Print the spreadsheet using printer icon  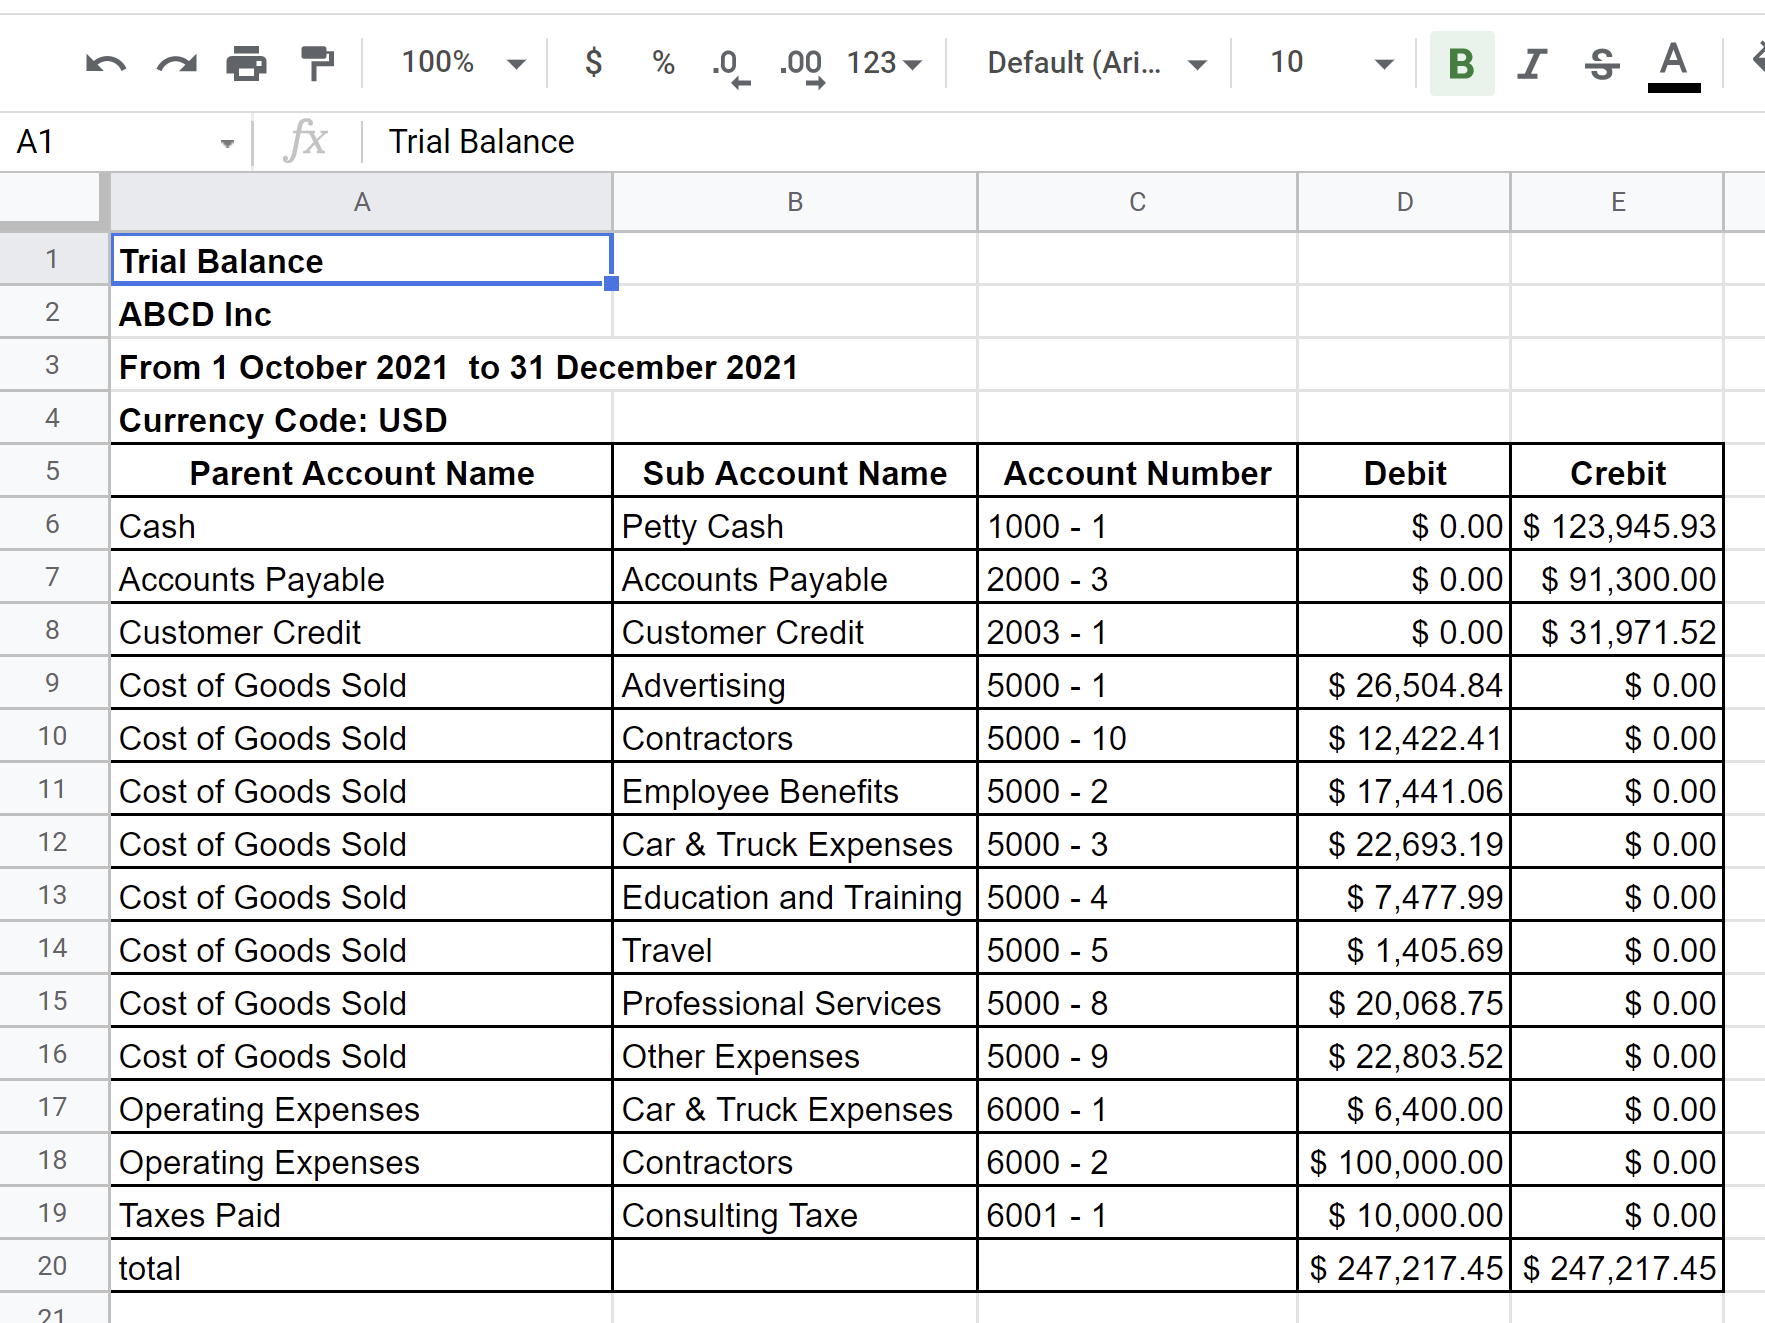(246, 64)
